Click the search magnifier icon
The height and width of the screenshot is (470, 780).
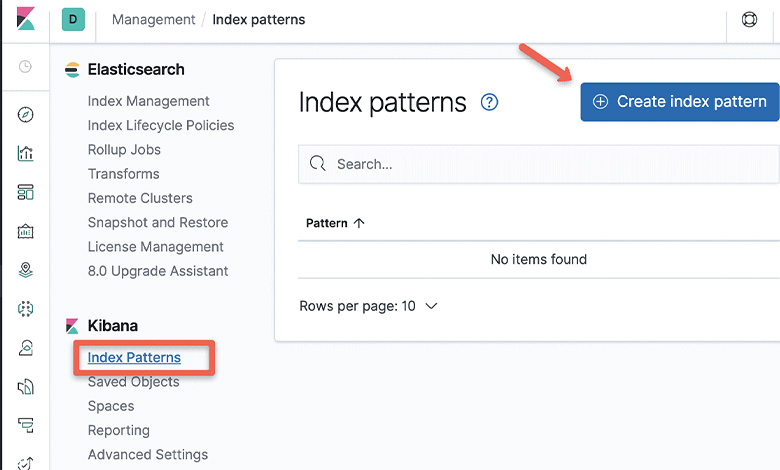tap(317, 163)
